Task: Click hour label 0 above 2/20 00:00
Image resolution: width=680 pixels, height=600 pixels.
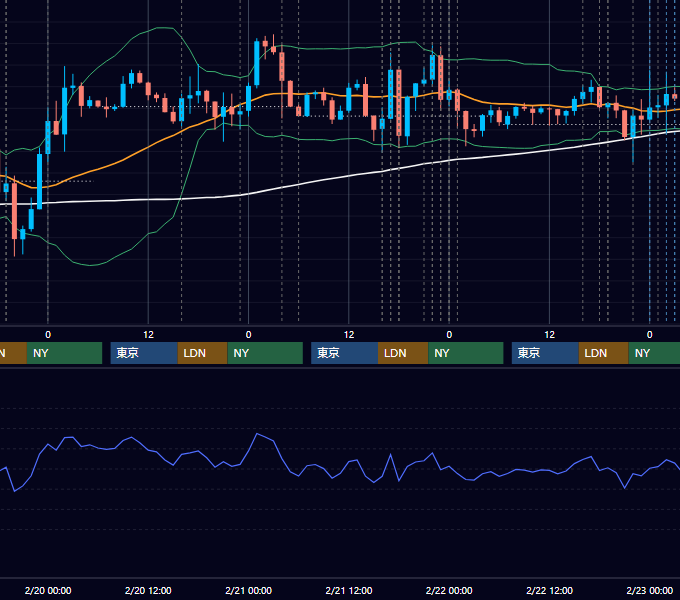Action: pos(48,335)
